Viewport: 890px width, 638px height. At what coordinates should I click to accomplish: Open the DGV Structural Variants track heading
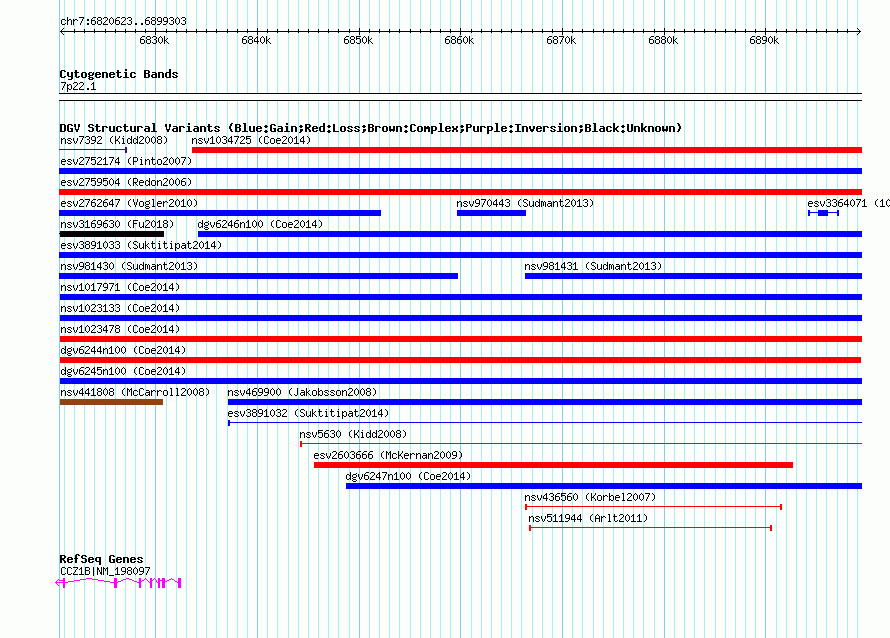coord(370,128)
